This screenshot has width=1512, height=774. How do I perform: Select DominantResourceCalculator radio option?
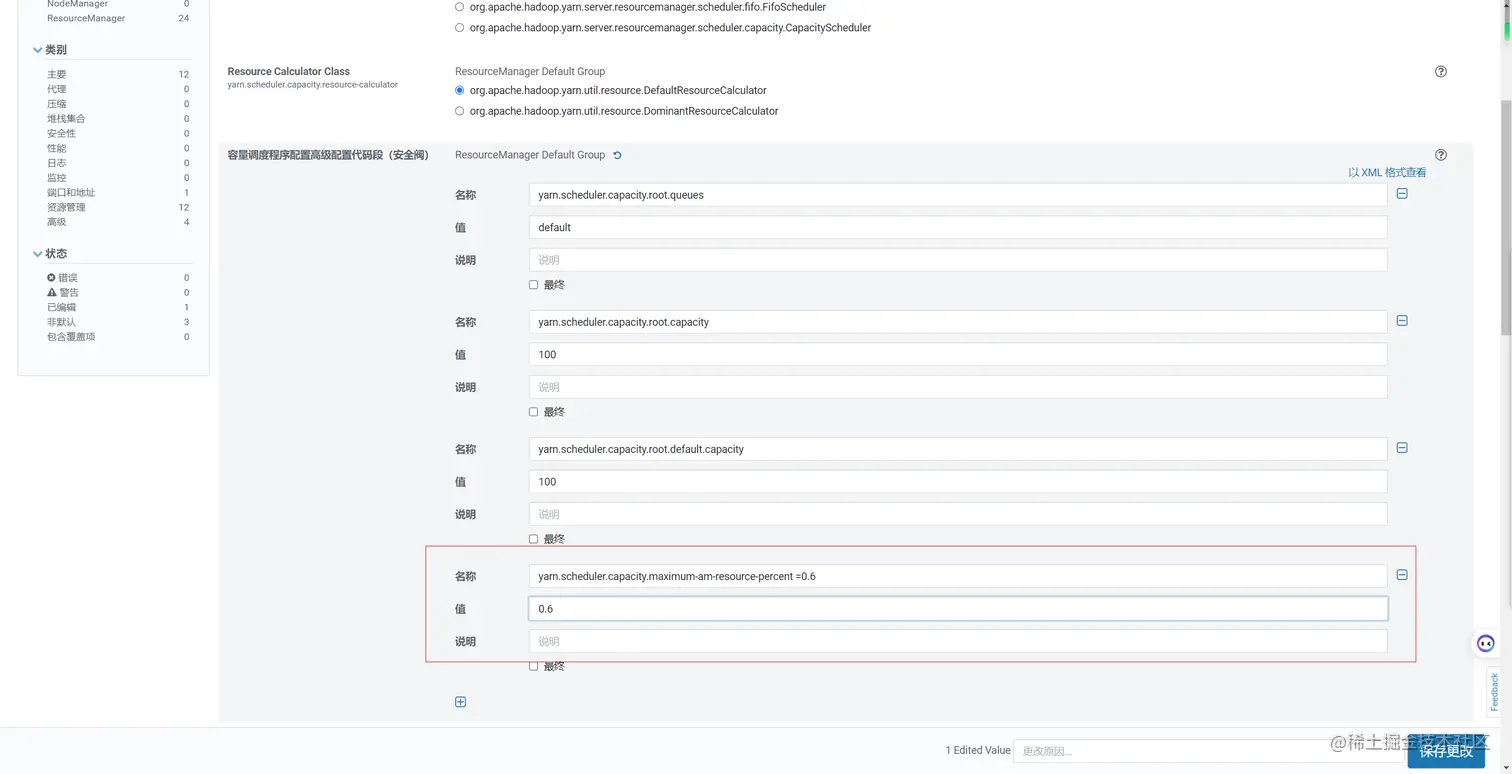pos(460,111)
